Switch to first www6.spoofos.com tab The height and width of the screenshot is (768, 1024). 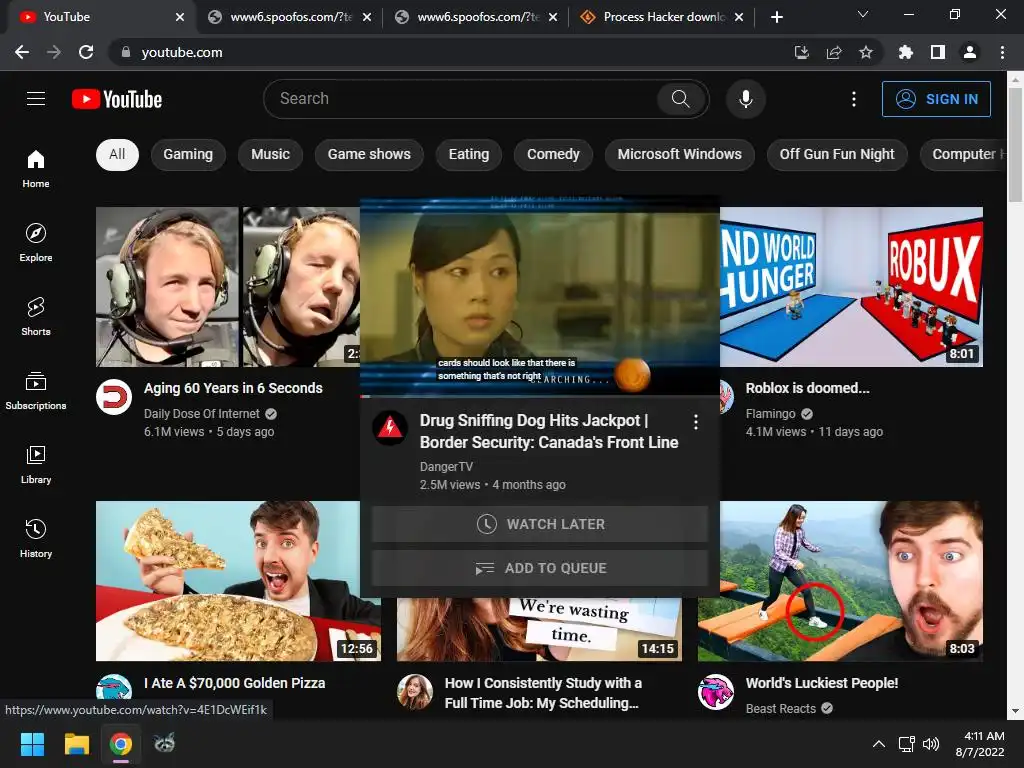click(x=287, y=17)
